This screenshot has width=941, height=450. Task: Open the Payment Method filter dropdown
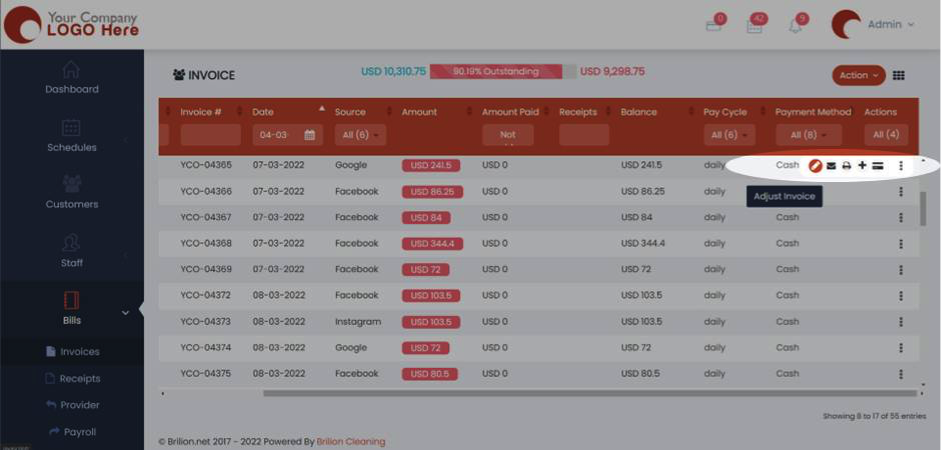(809, 135)
